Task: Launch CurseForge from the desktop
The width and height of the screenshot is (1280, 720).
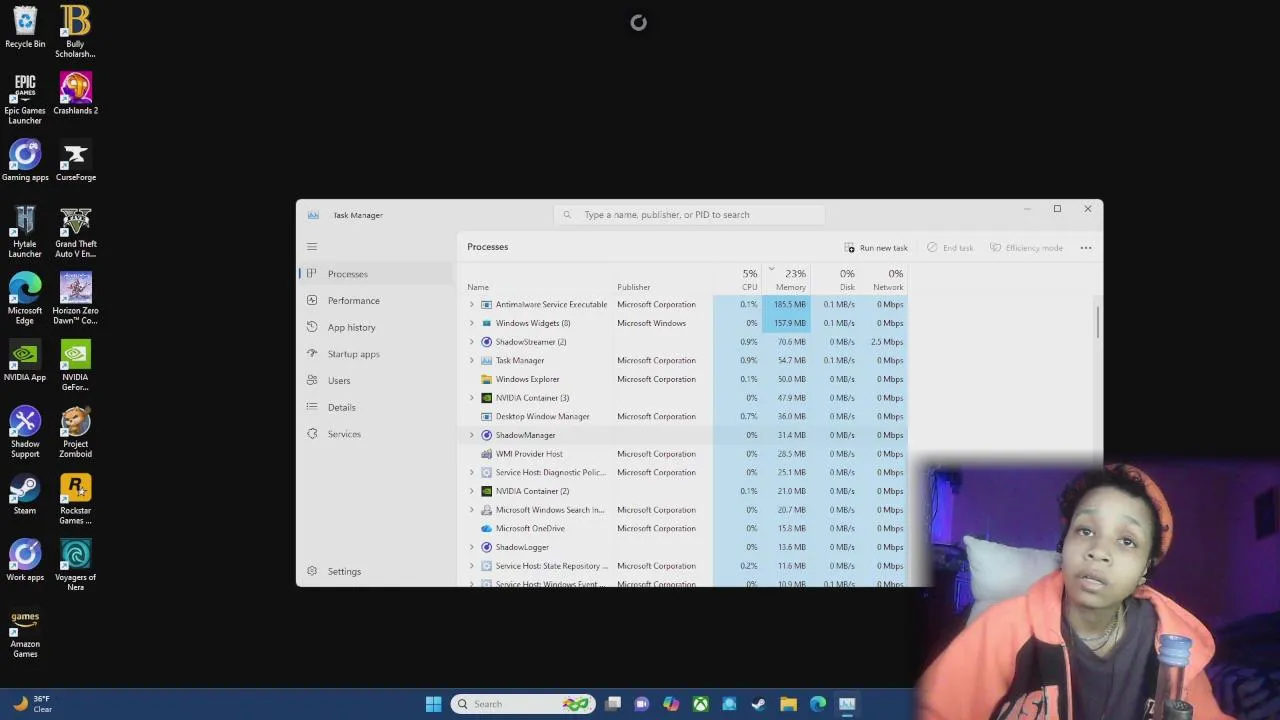Action: 75,160
